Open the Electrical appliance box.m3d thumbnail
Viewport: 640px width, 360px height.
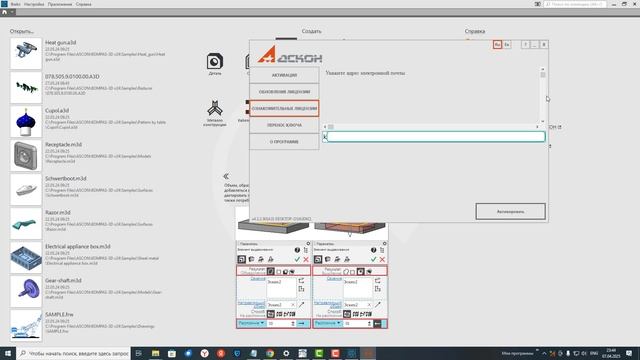(x=26, y=258)
